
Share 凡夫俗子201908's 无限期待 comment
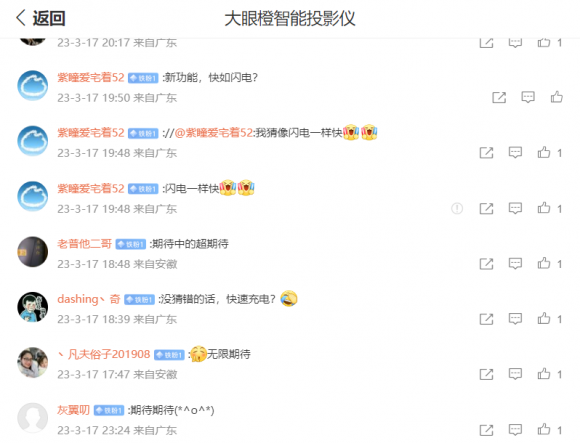(486, 374)
